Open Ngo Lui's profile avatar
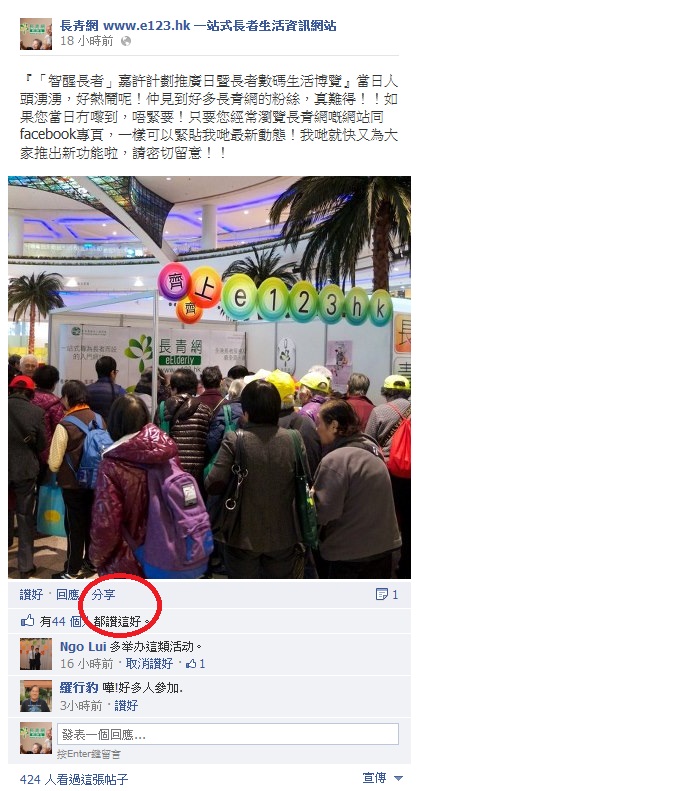Screen dimensions: 679x791 click(36, 654)
